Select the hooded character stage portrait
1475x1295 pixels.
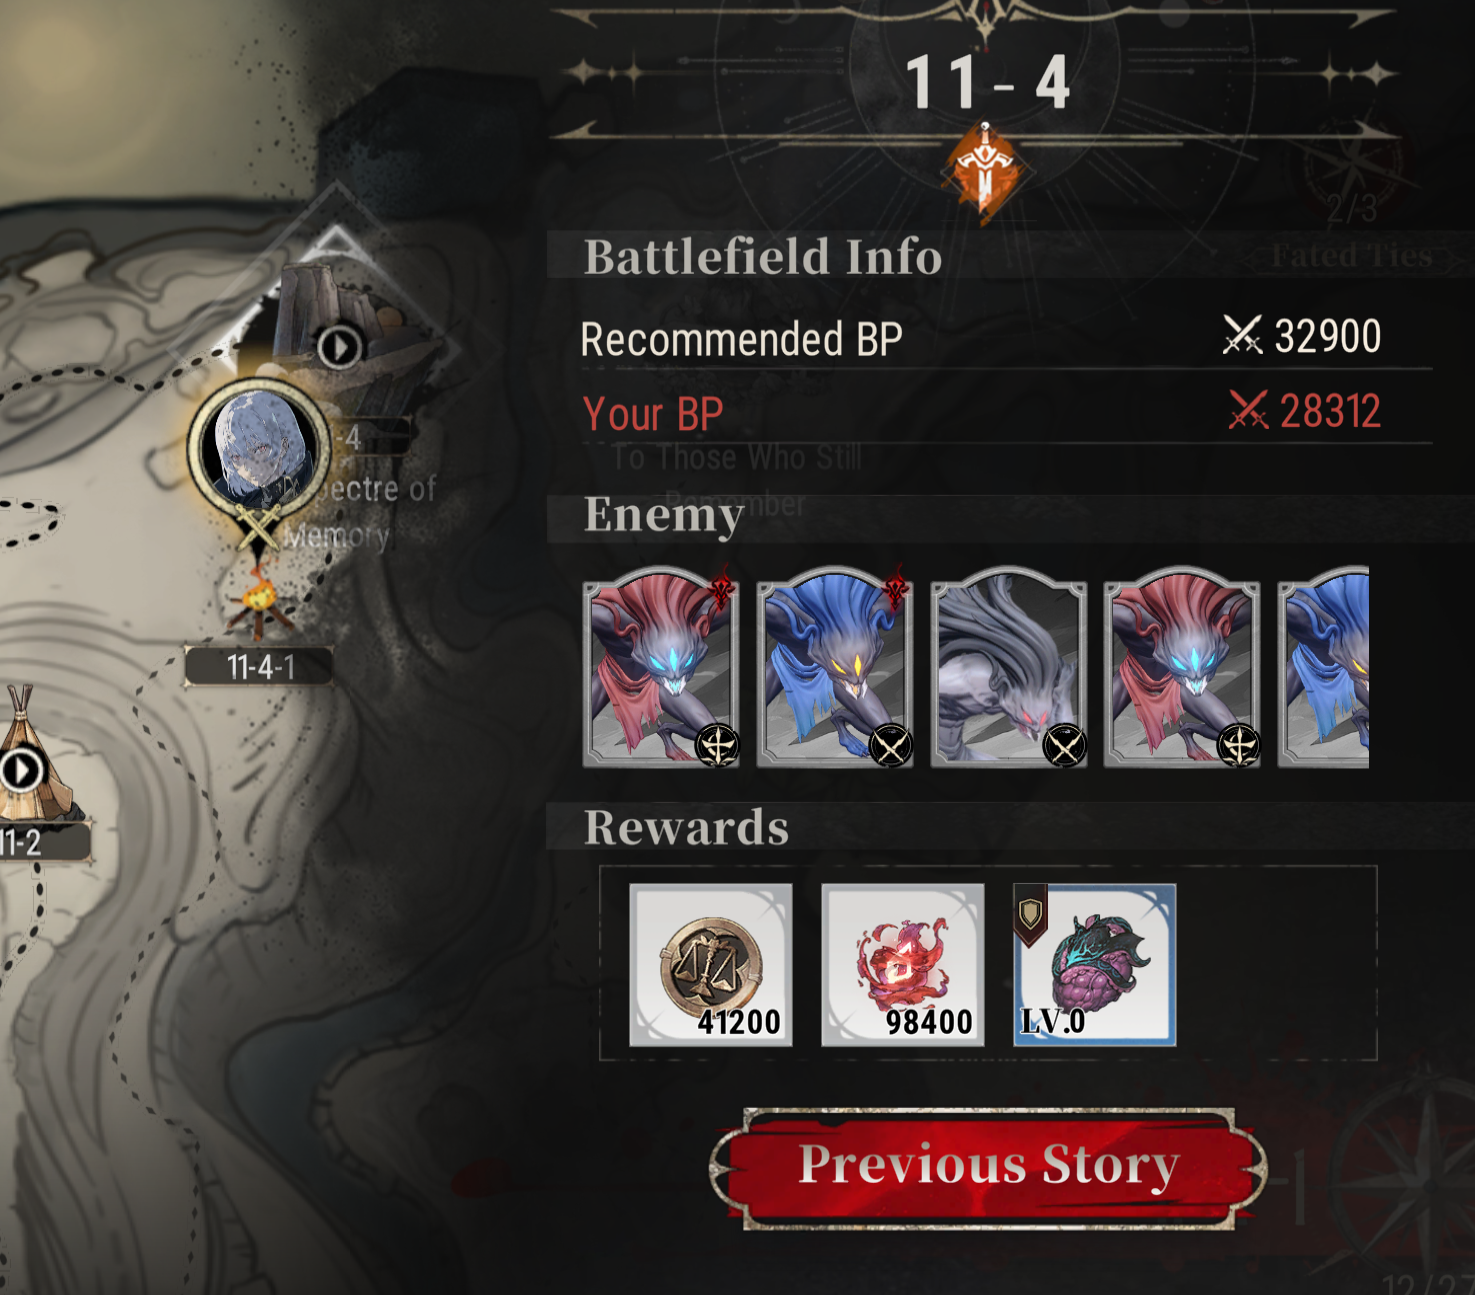coord(260,447)
